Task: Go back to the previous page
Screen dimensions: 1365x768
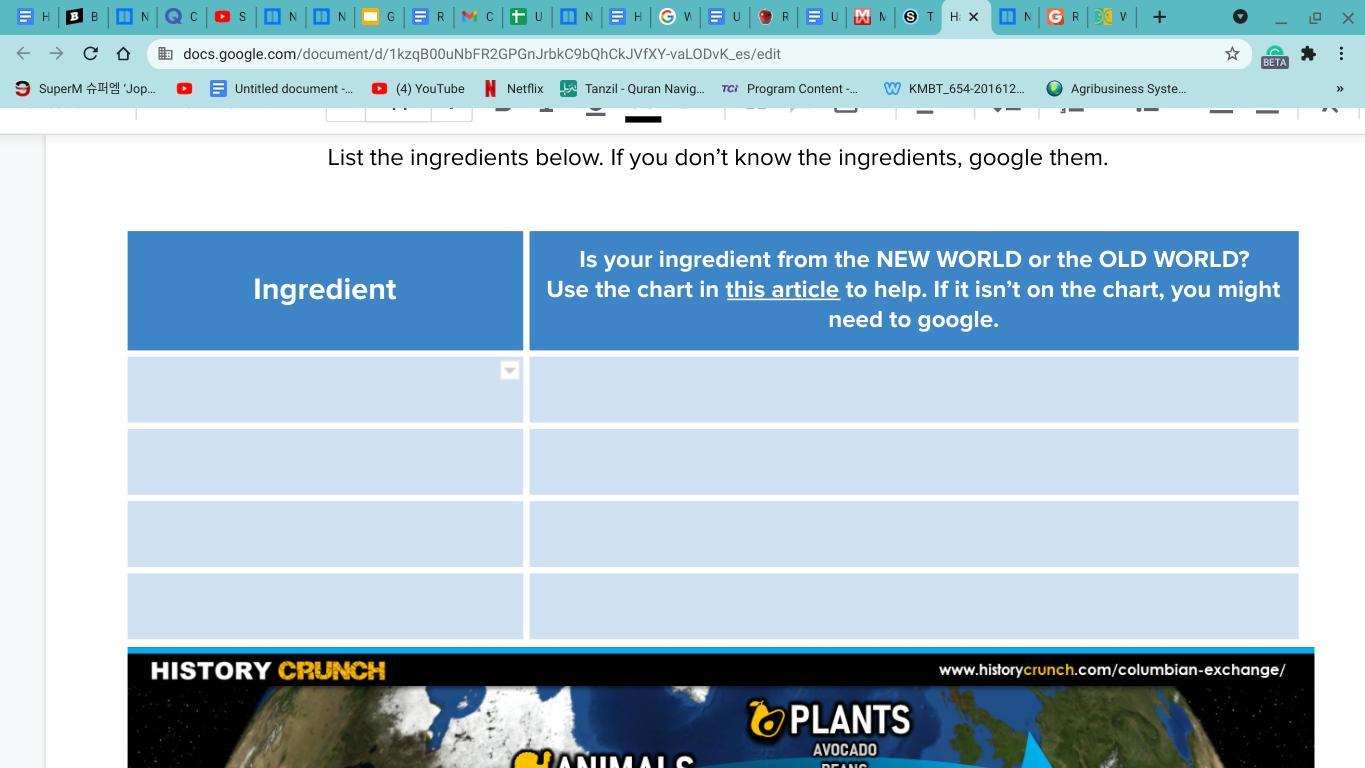Action: pos(24,54)
